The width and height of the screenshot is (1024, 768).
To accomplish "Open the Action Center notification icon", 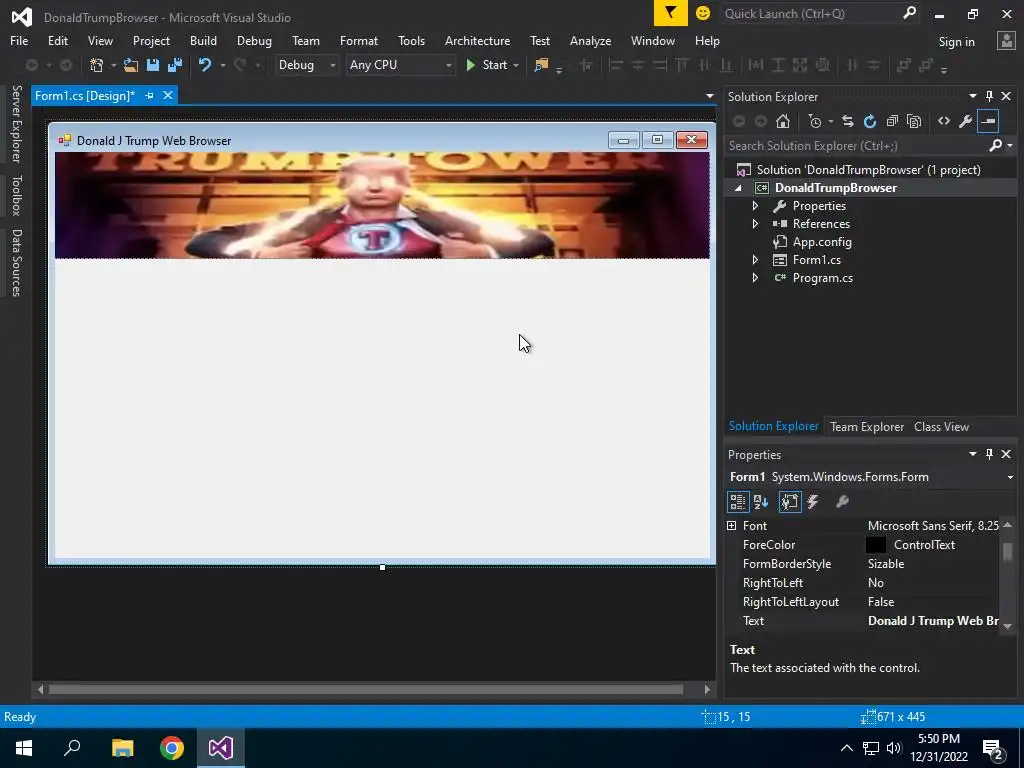I will point(993,748).
